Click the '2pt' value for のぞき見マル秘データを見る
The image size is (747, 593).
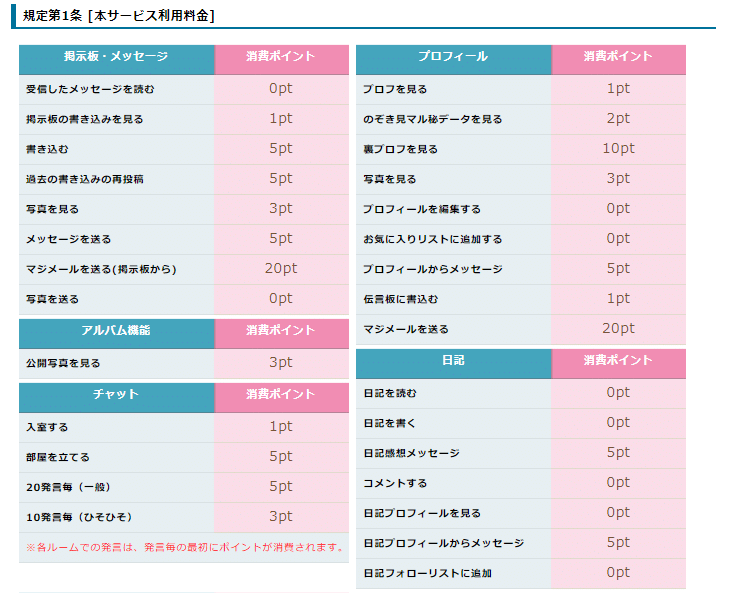click(x=618, y=119)
